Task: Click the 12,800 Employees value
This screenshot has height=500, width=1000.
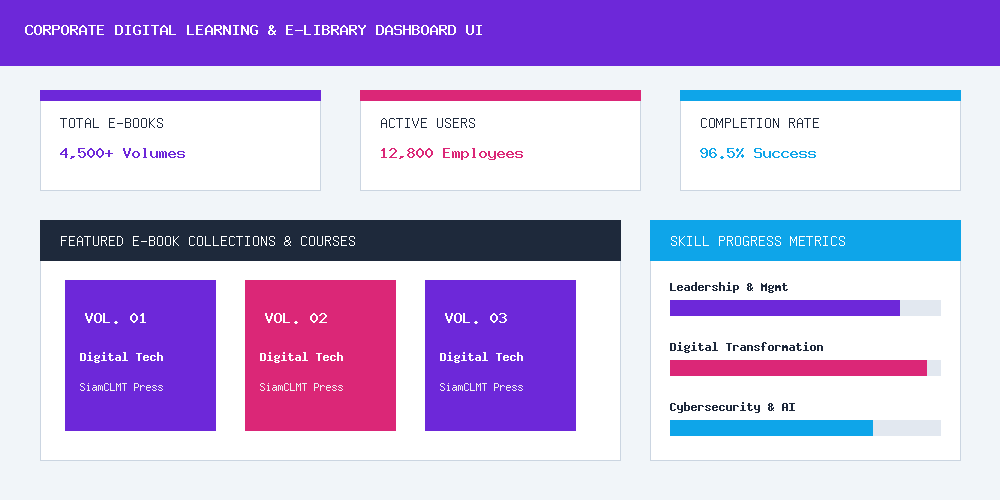Action: click(x=452, y=153)
